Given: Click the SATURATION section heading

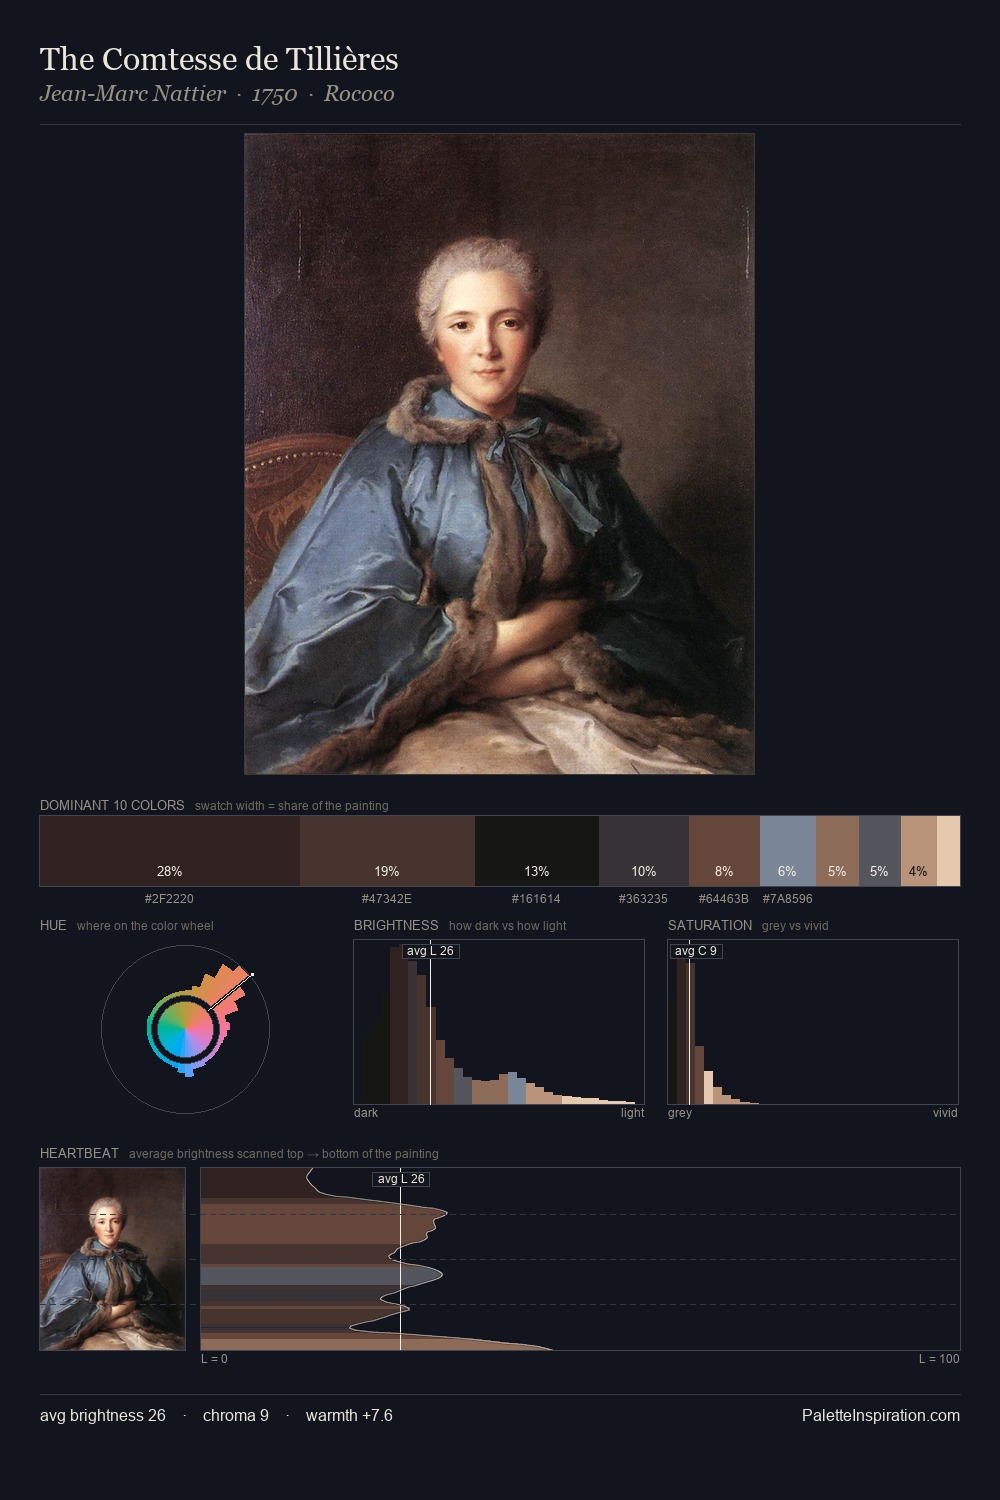Looking at the screenshot, I should pyautogui.click(x=710, y=925).
